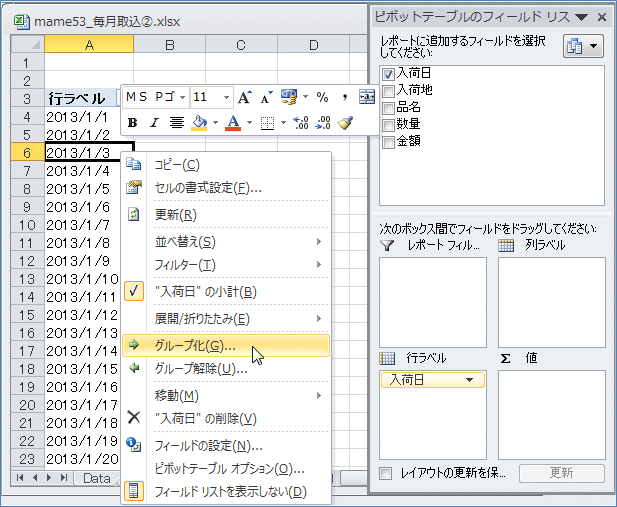Open the 並べ替え(S) submenu
This screenshot has height=507, width=617.
pyautogui.click(x=226, y=241)
